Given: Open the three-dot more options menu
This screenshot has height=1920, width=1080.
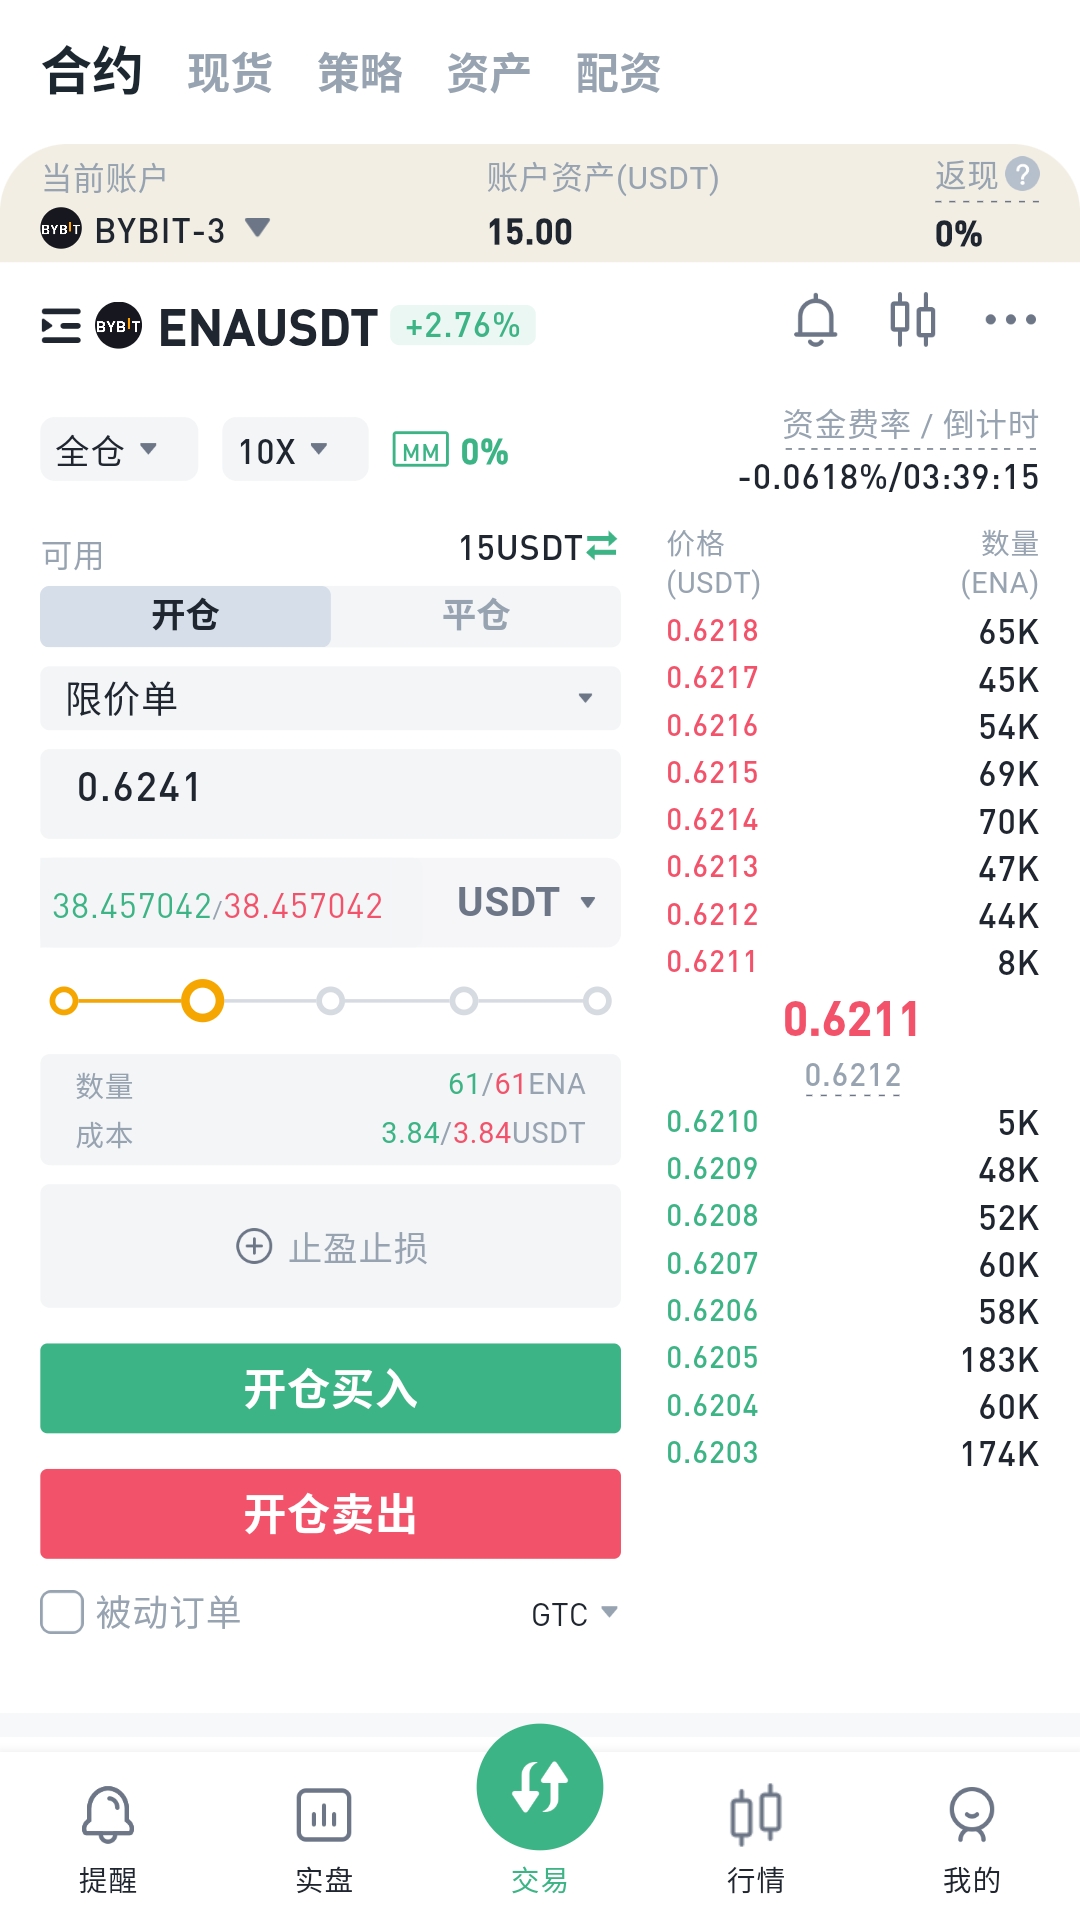Looking at the screenshot, I should tap(1010, 320).
